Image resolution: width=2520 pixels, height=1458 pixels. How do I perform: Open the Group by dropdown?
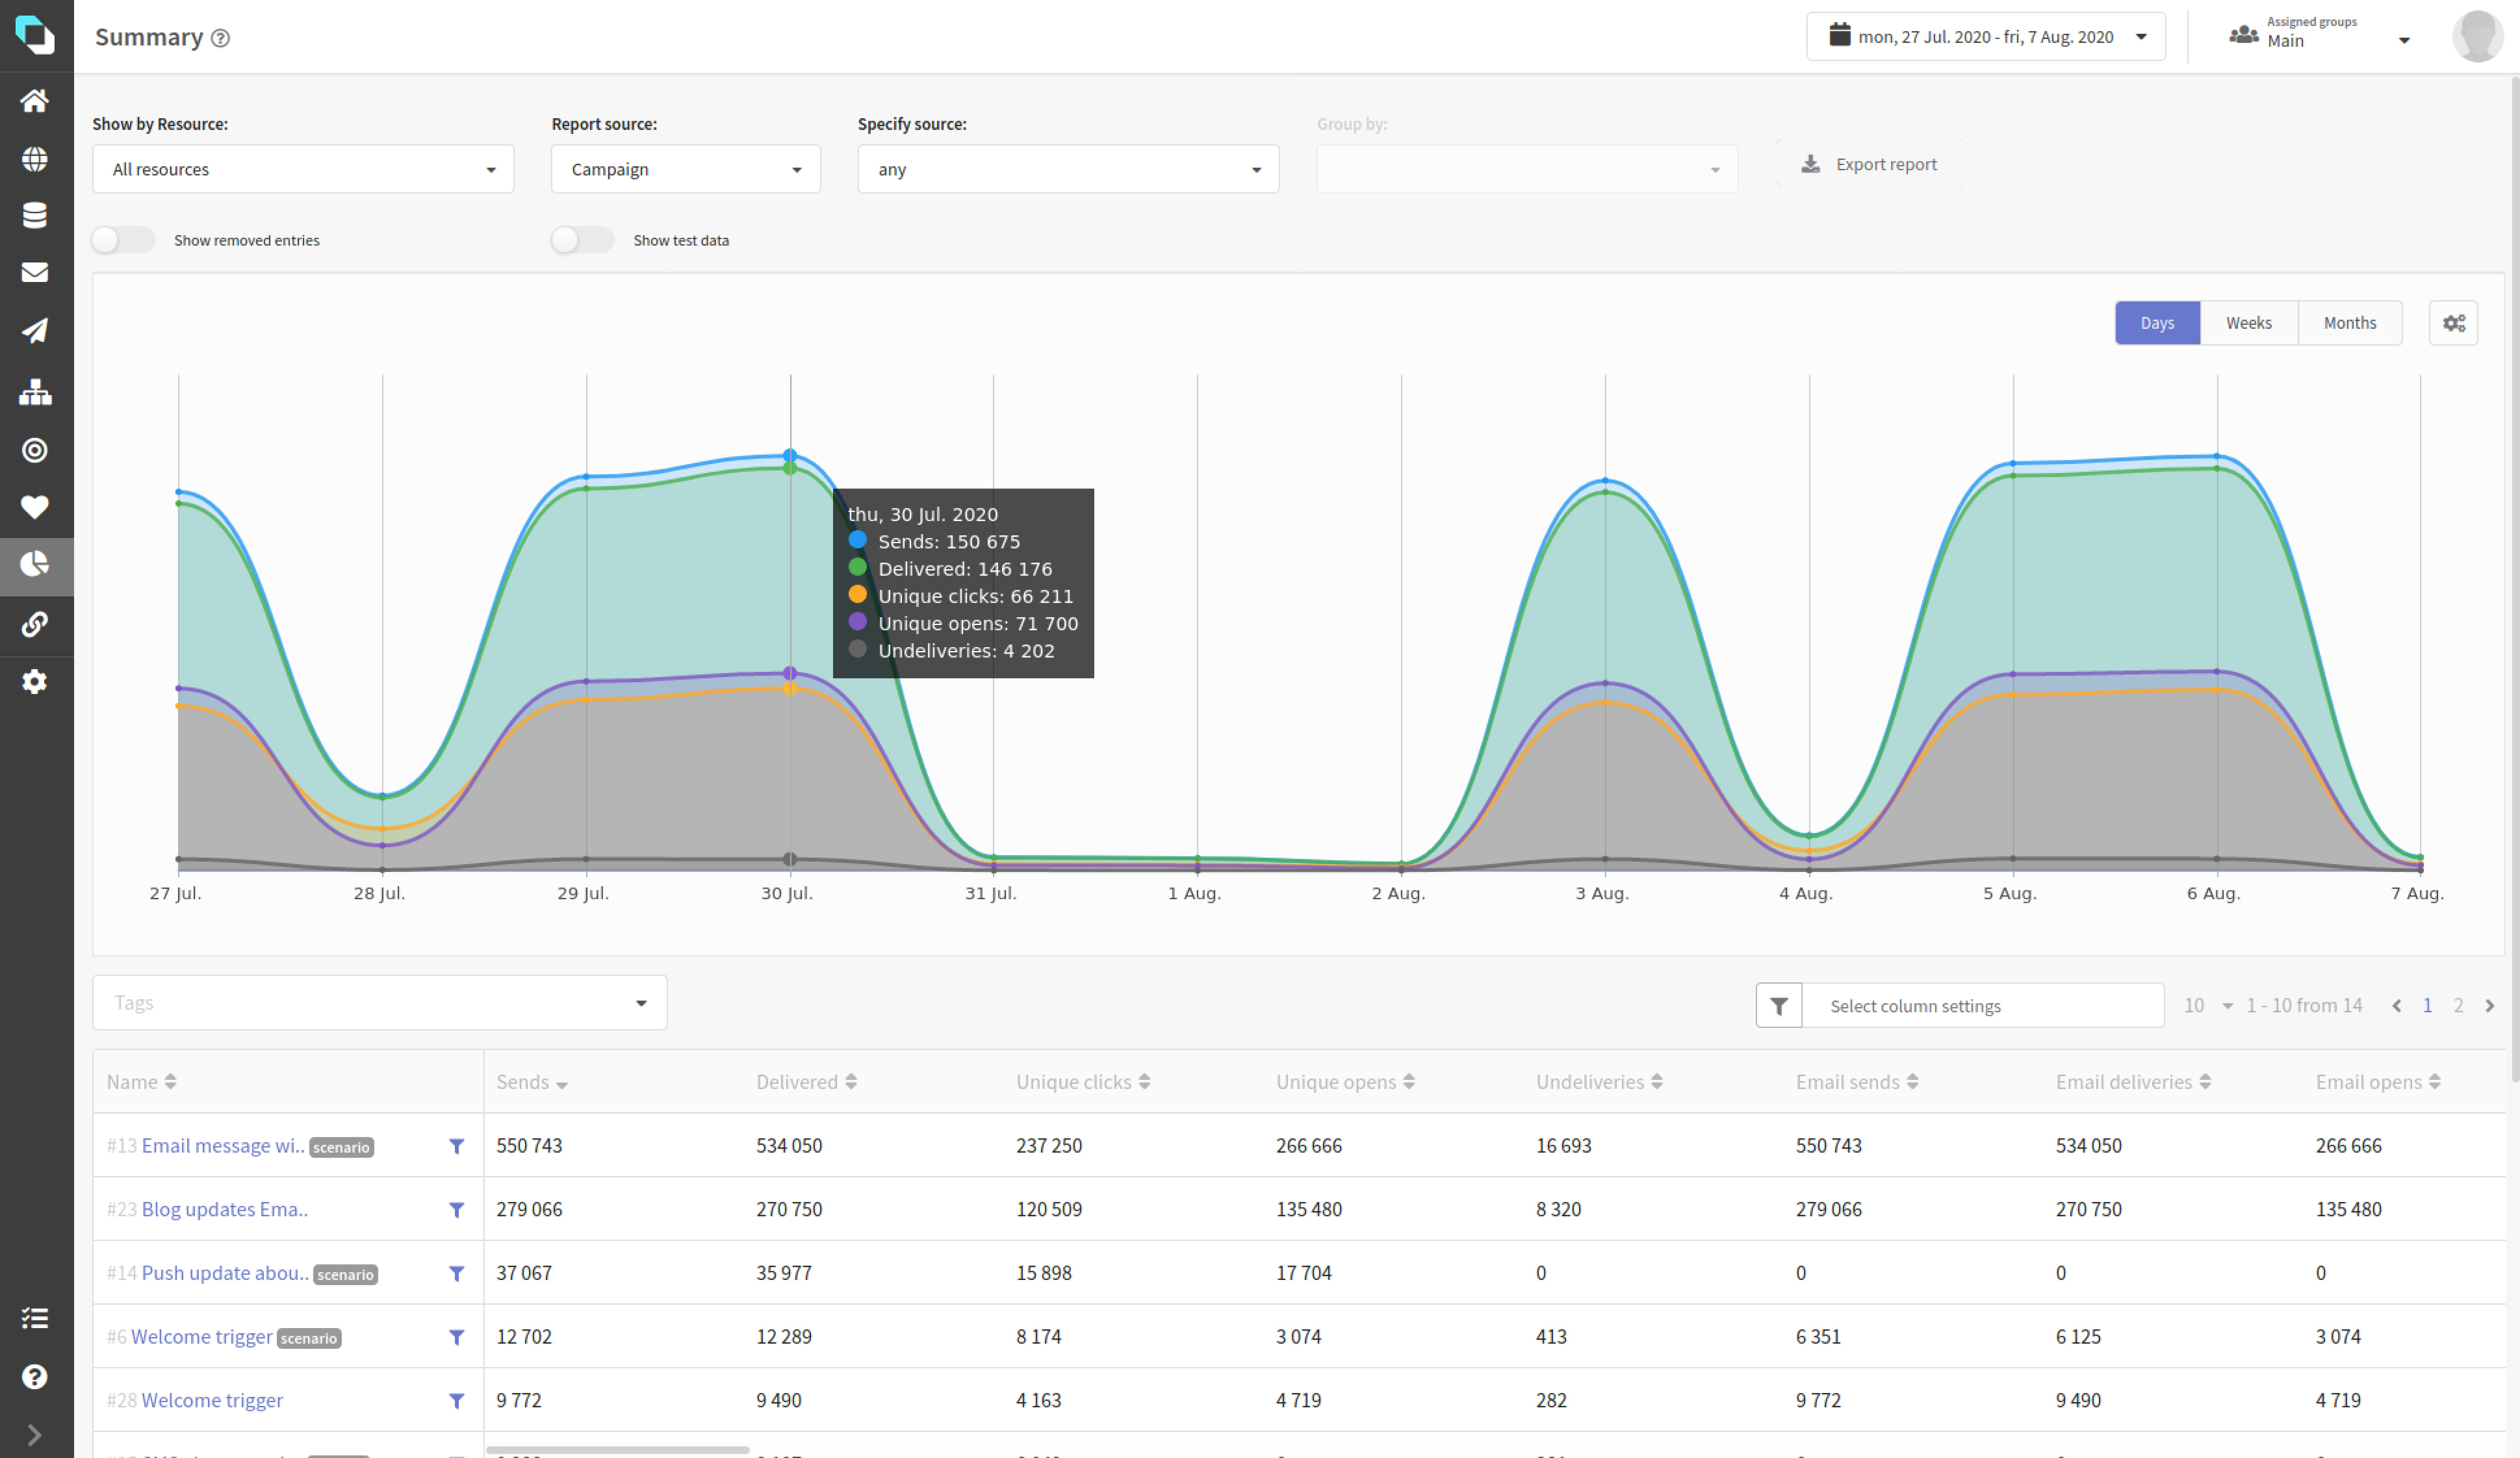[x=1527, y=169]
